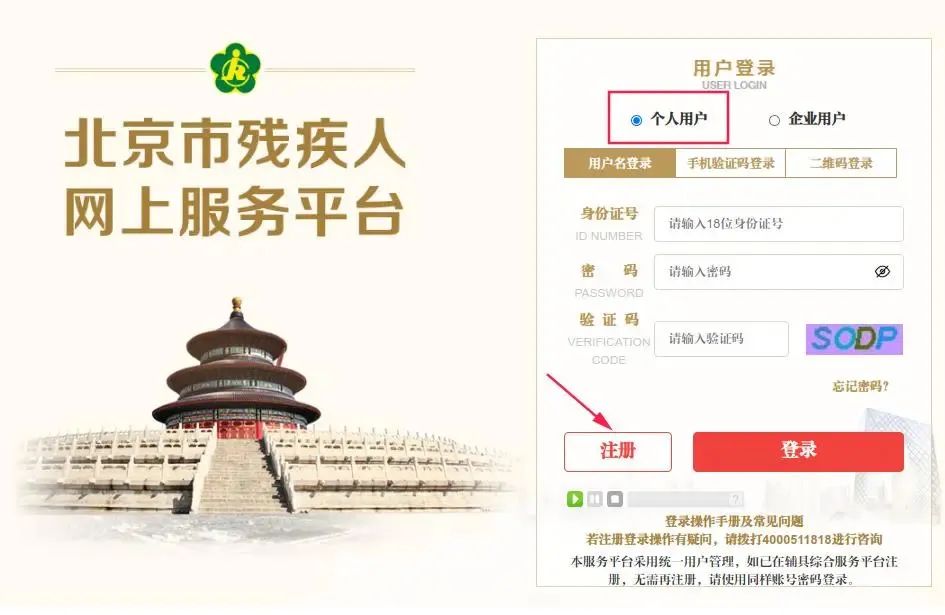Switch to 手机验证码登录 tab
Screen dimensions: 945x615
(x=730, y=163)
